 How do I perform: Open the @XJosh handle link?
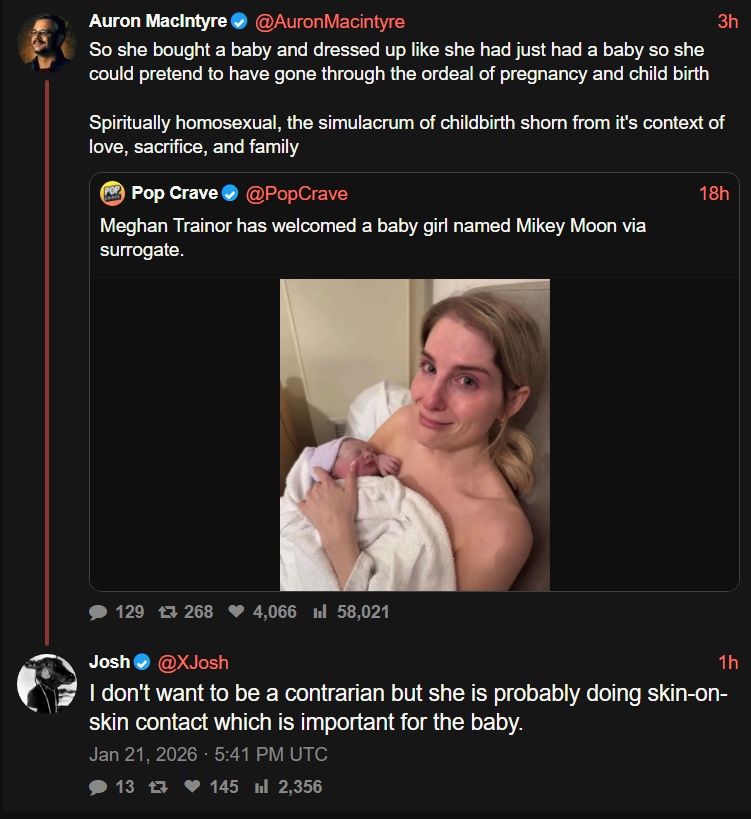(193, 662)
